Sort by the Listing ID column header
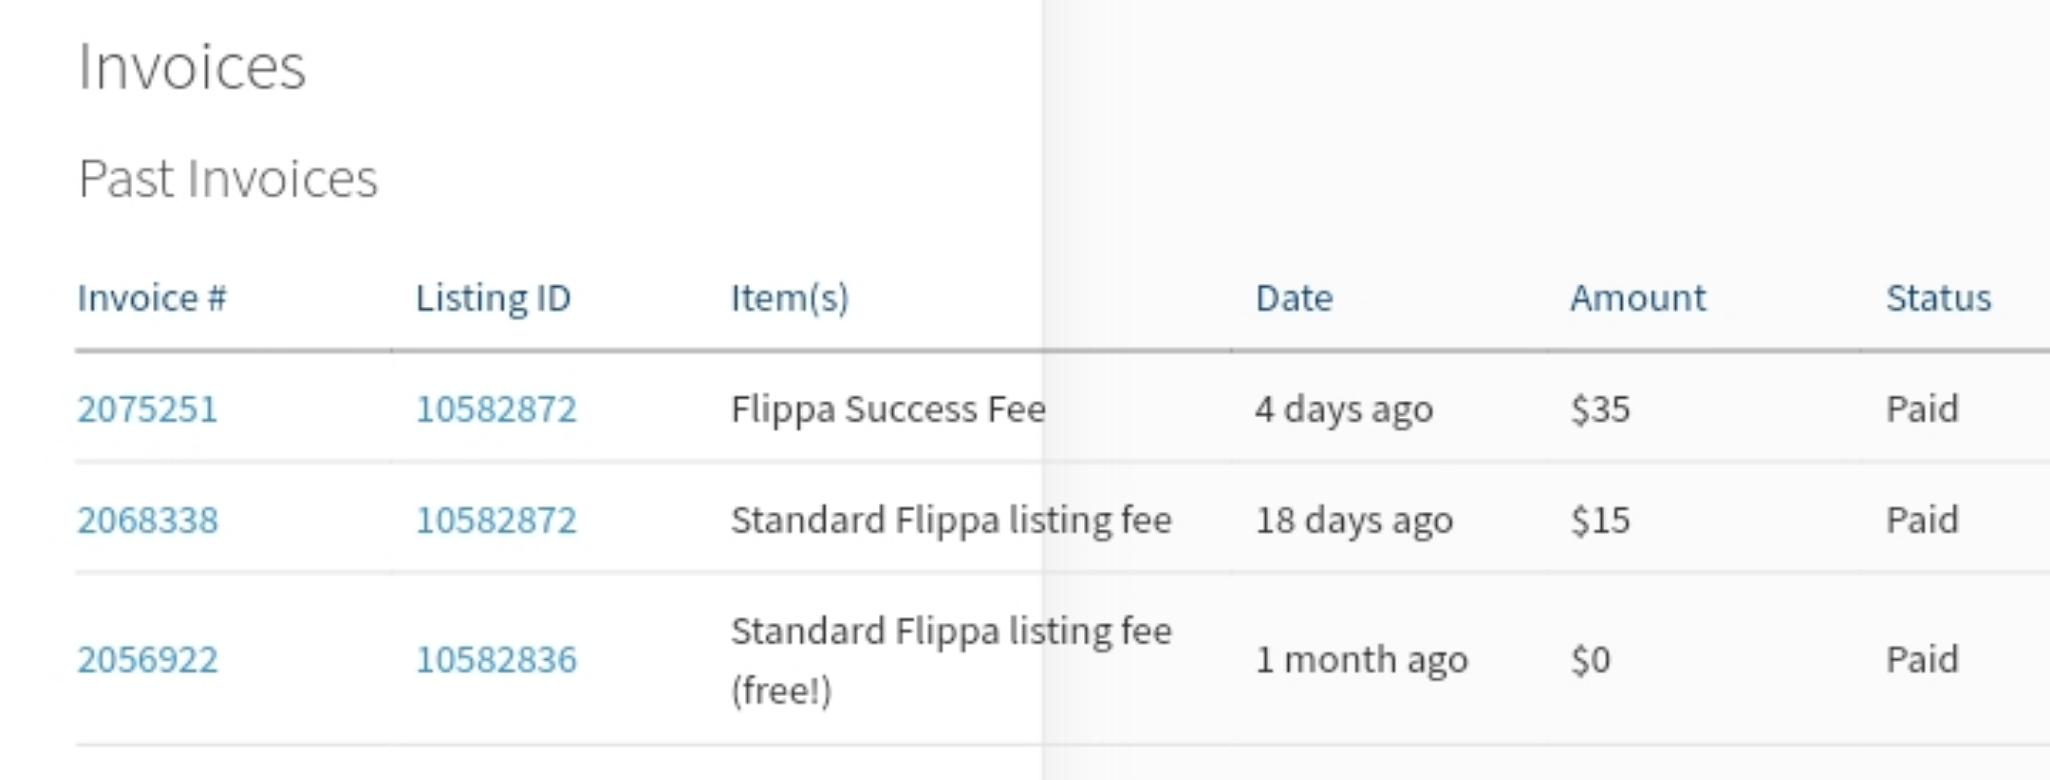This screenshot has width=2050, height=780. coord(493,298)
